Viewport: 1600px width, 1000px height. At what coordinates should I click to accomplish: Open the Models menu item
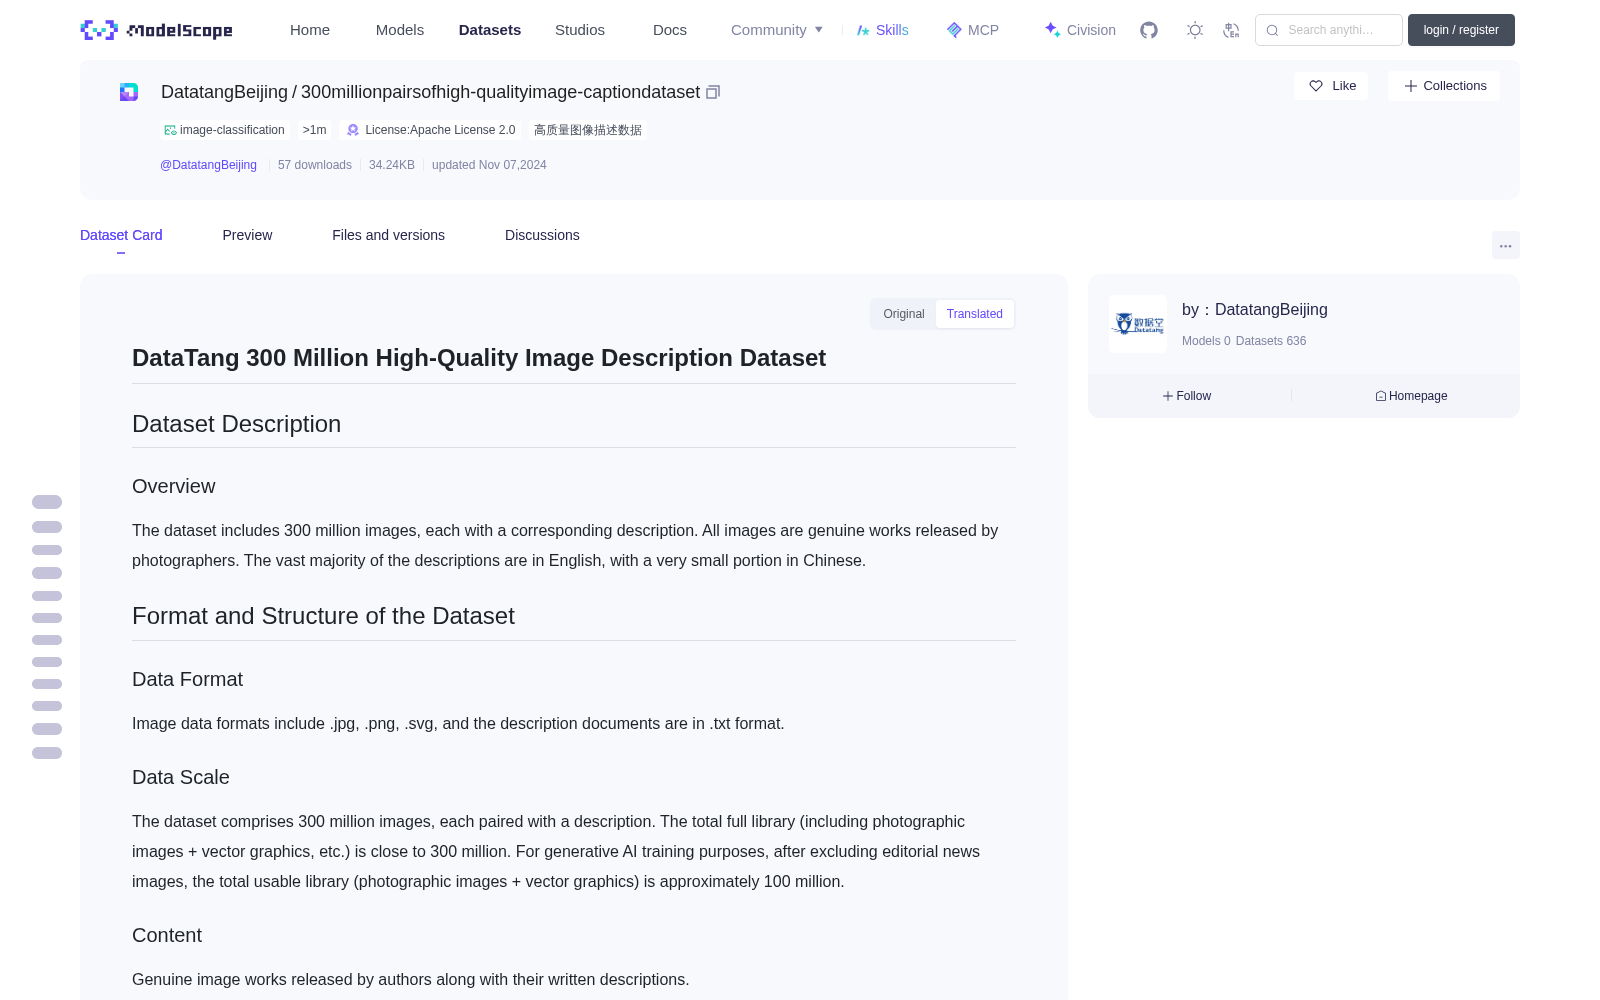[x=400, y=30]
